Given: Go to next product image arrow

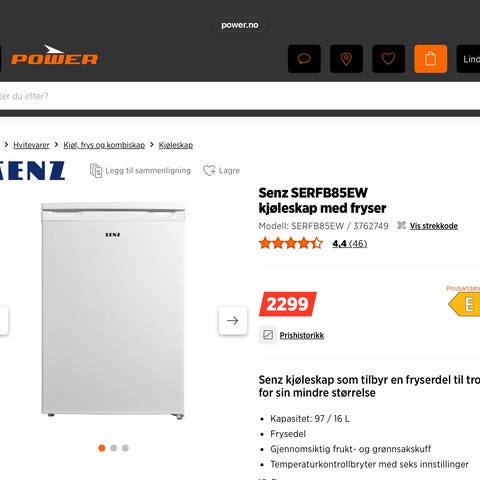Looking at the screenshot, I should (x=233, y=320).
